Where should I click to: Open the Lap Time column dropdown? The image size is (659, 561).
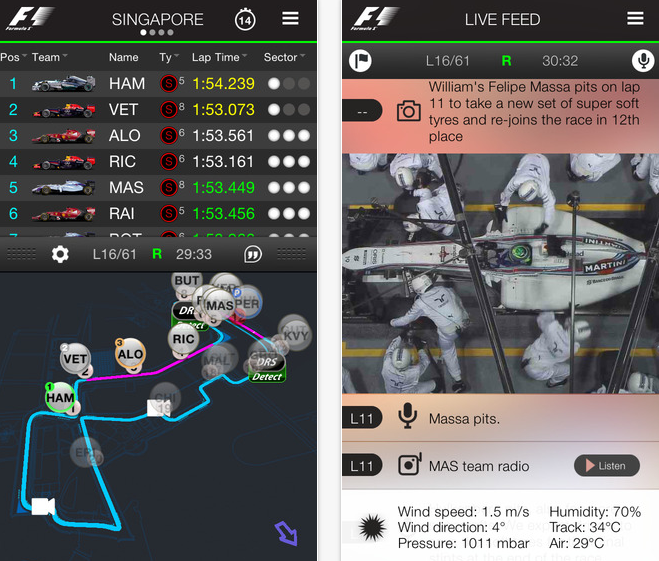click(x=219, y=57)
